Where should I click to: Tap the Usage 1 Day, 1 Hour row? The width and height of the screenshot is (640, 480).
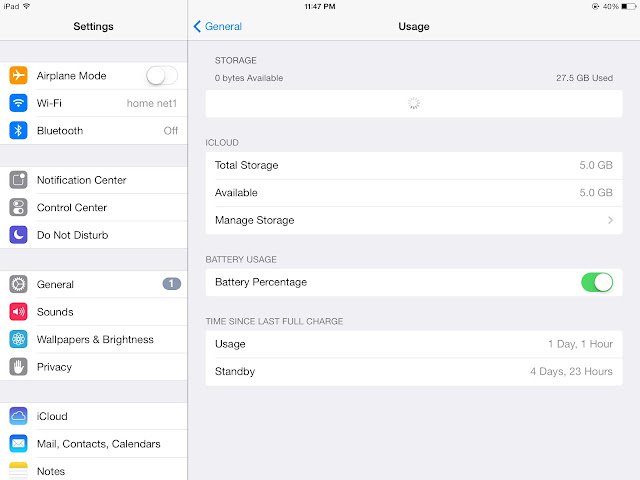point(414,344)
